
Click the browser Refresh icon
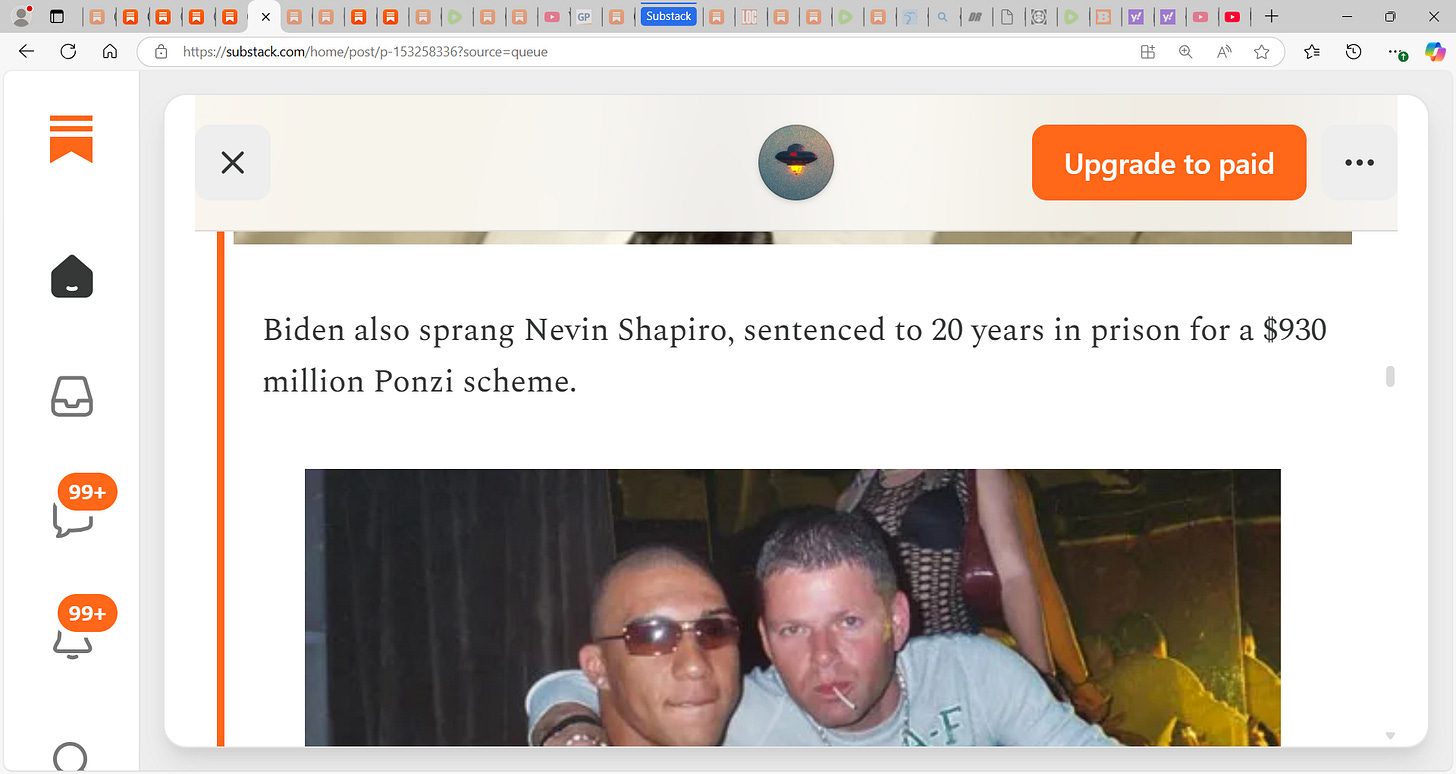68,52
